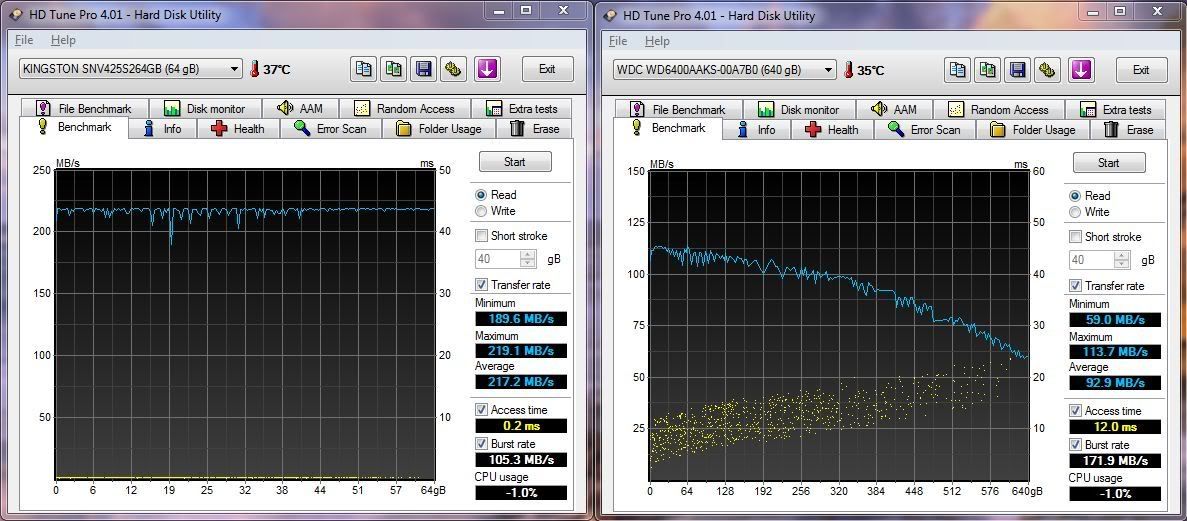Open the File menu in the Kingston window
Screen dimensions: 1187x521
(24, 40)
